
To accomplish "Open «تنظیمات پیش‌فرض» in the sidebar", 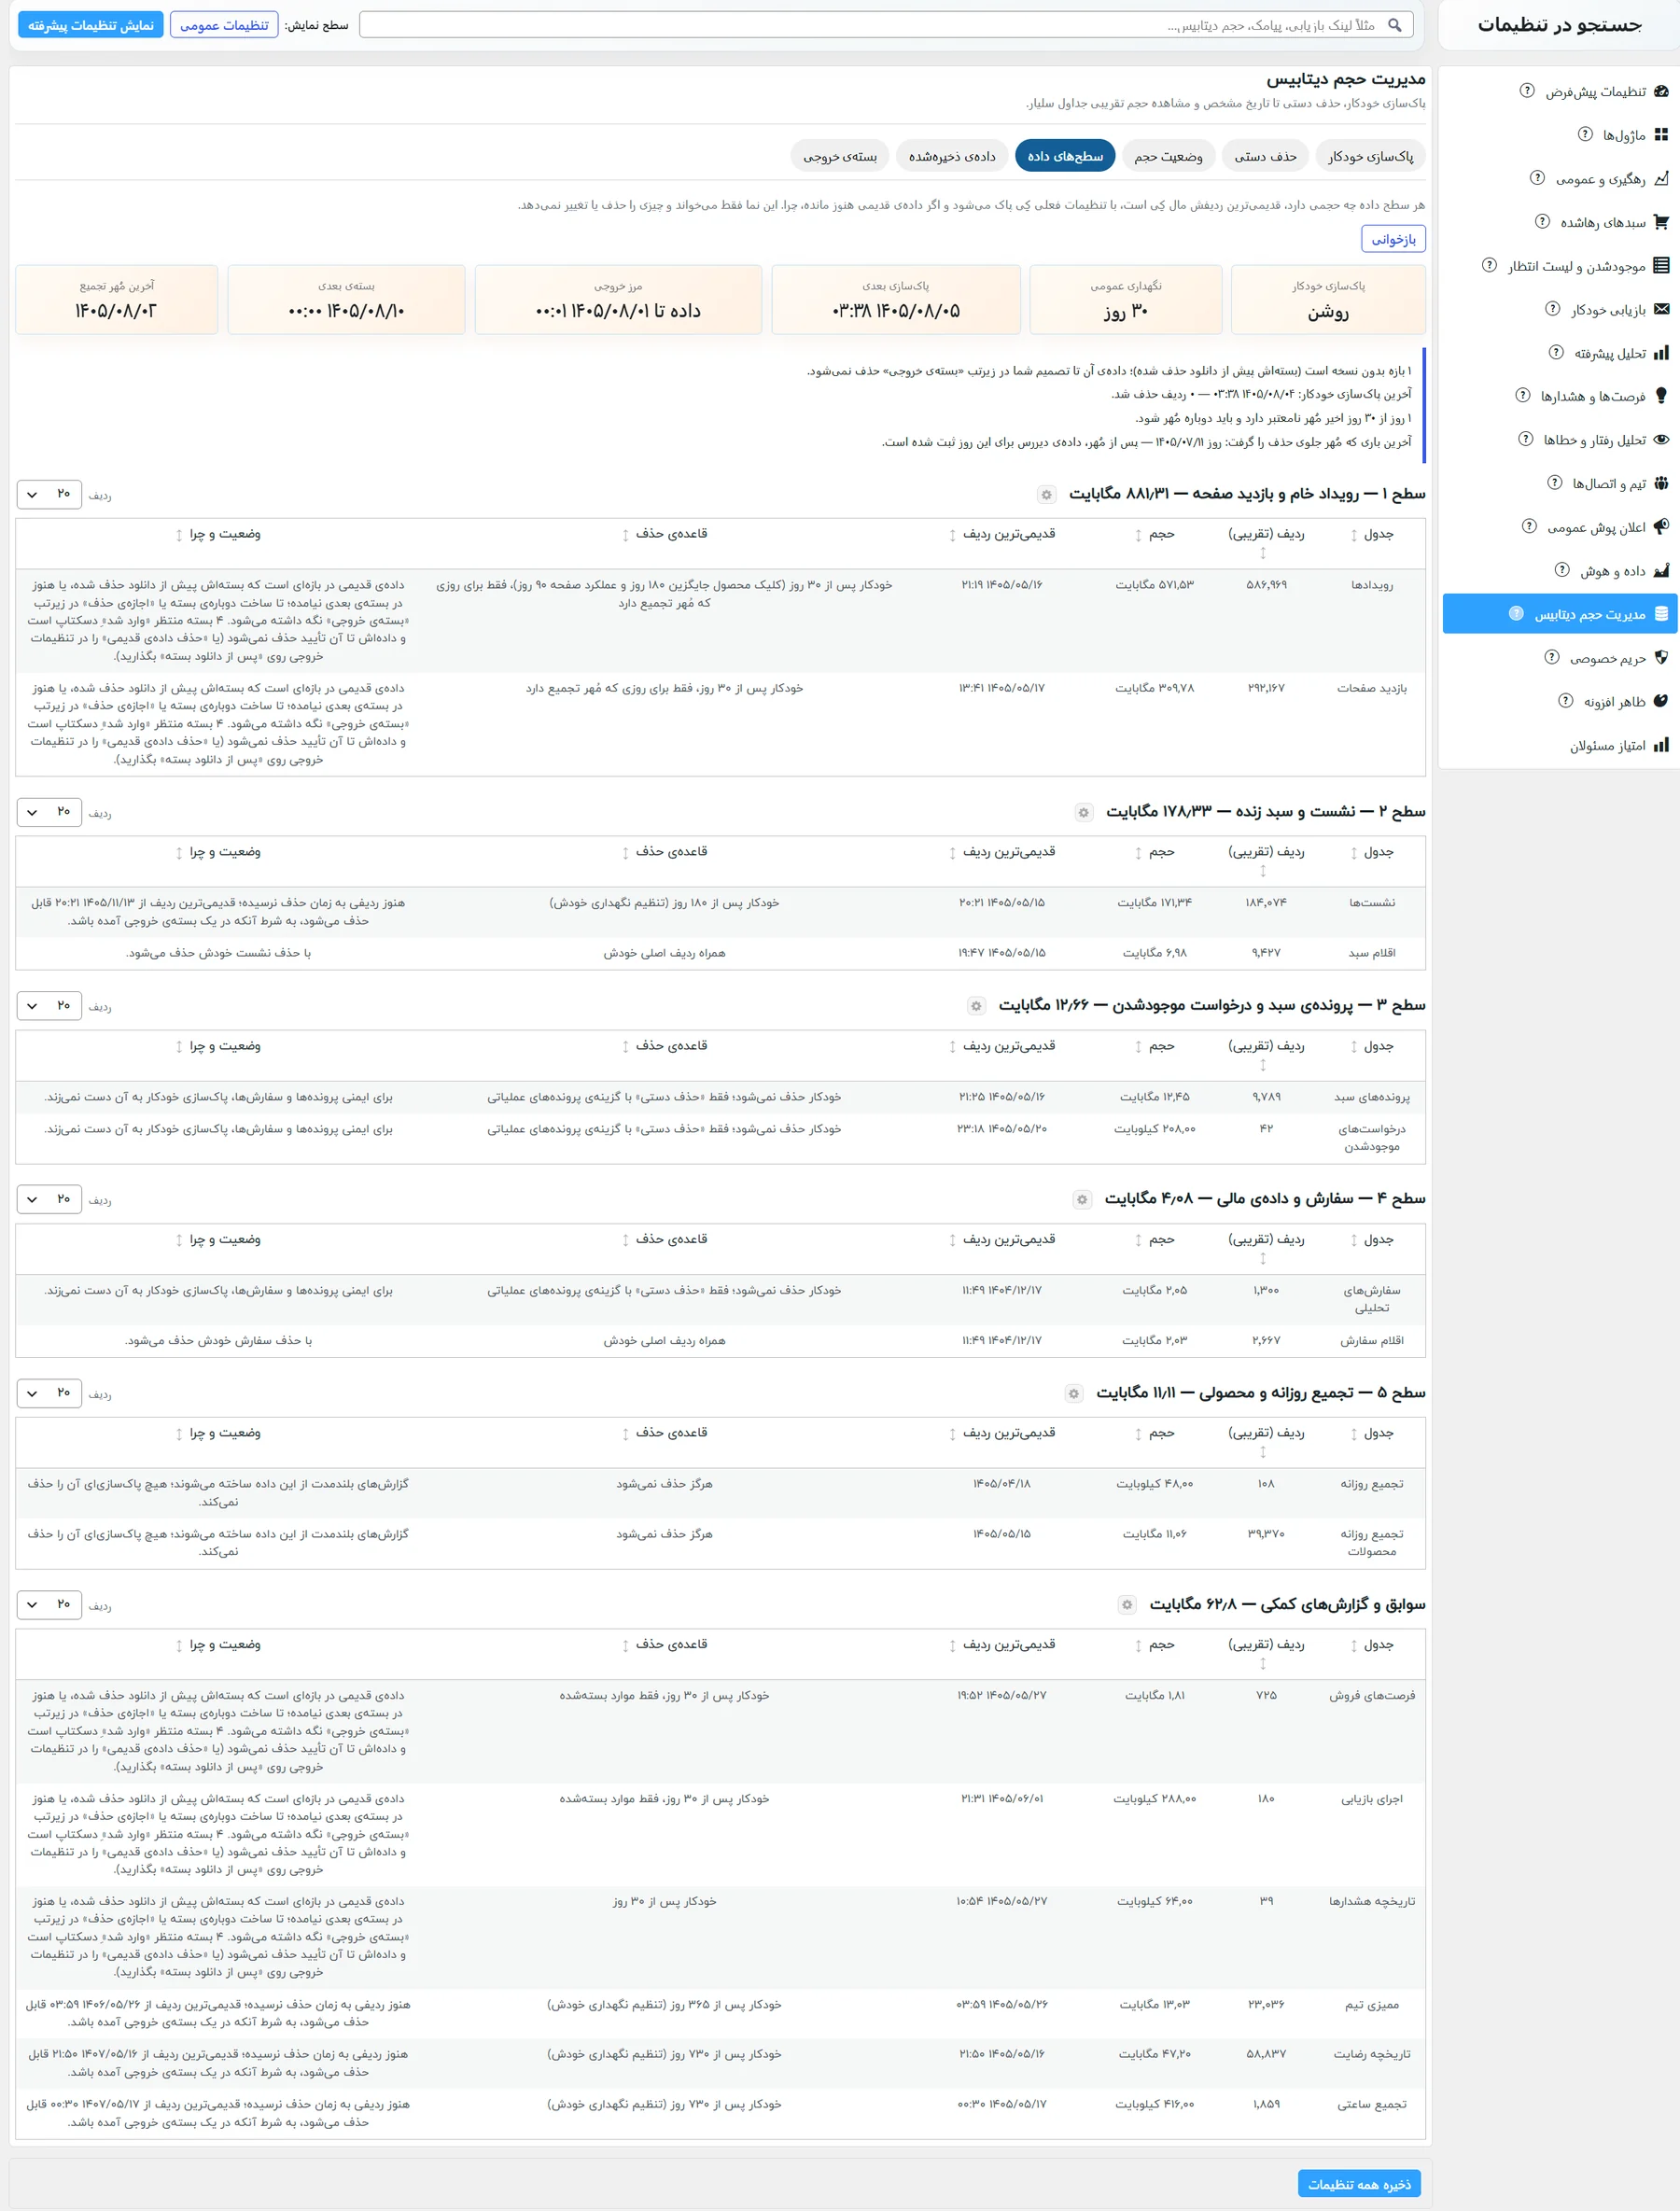I will (1561, 91).
